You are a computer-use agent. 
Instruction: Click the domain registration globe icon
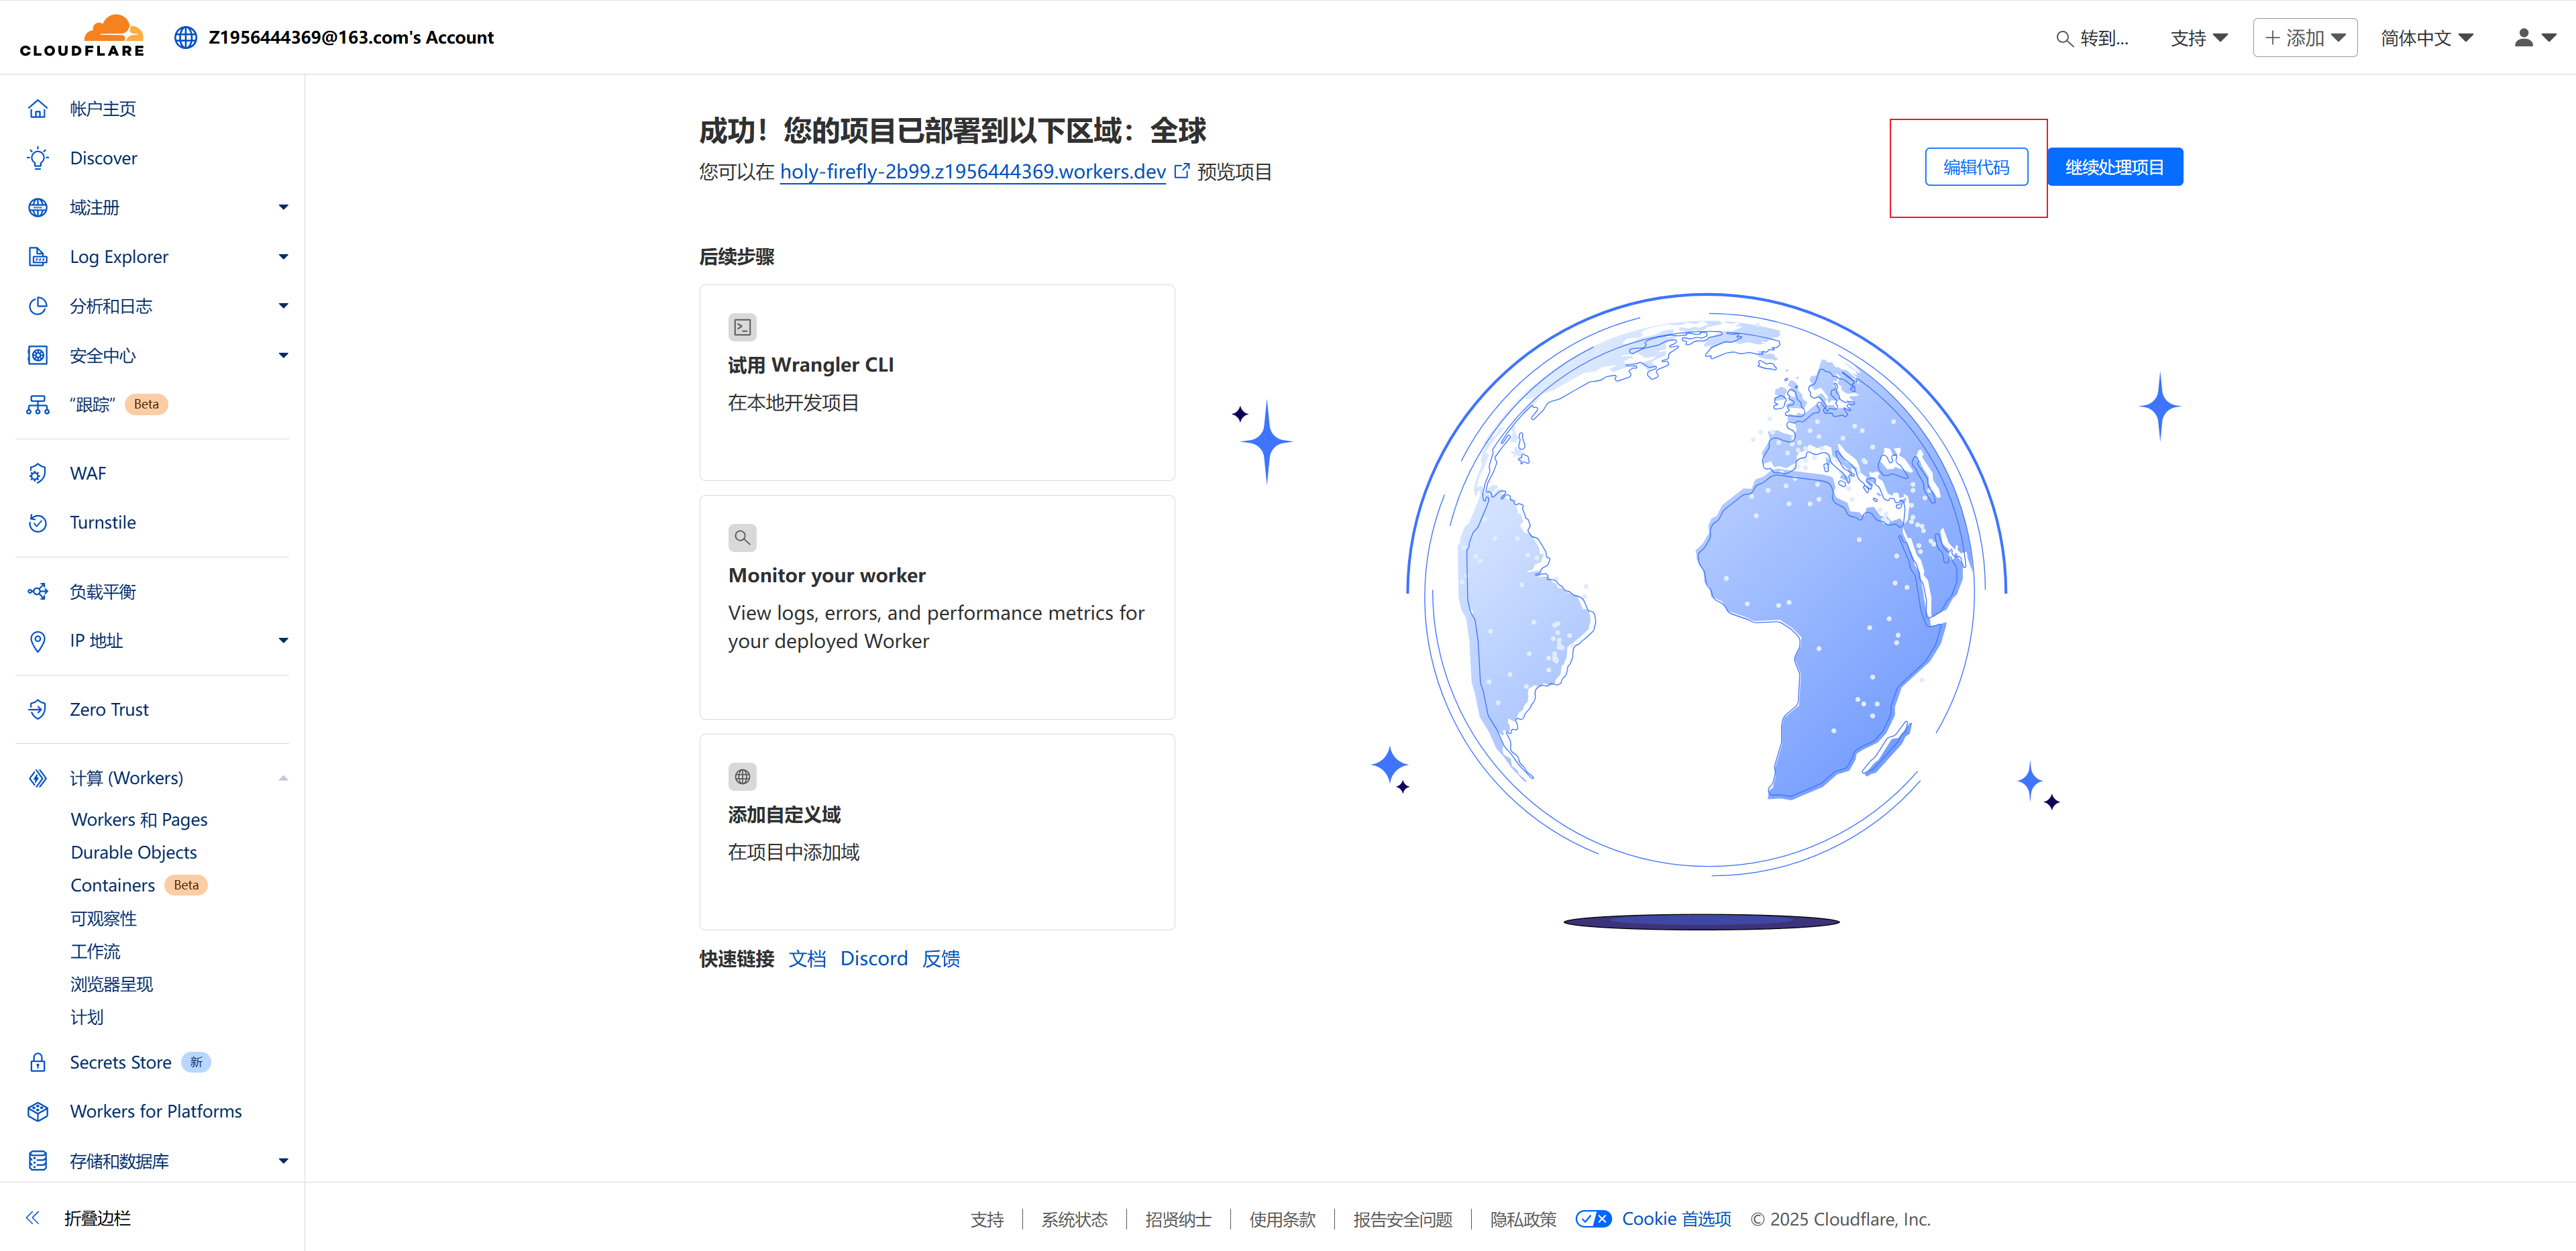coord(38,207)
